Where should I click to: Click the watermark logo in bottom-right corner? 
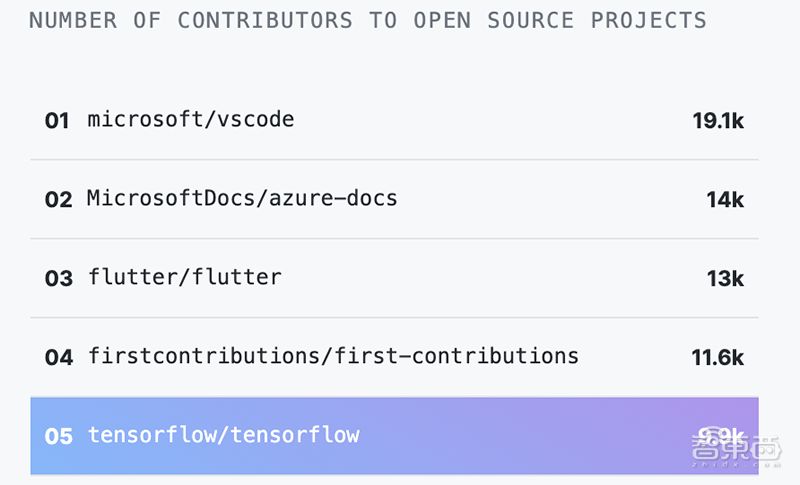[x=742, y=454]
